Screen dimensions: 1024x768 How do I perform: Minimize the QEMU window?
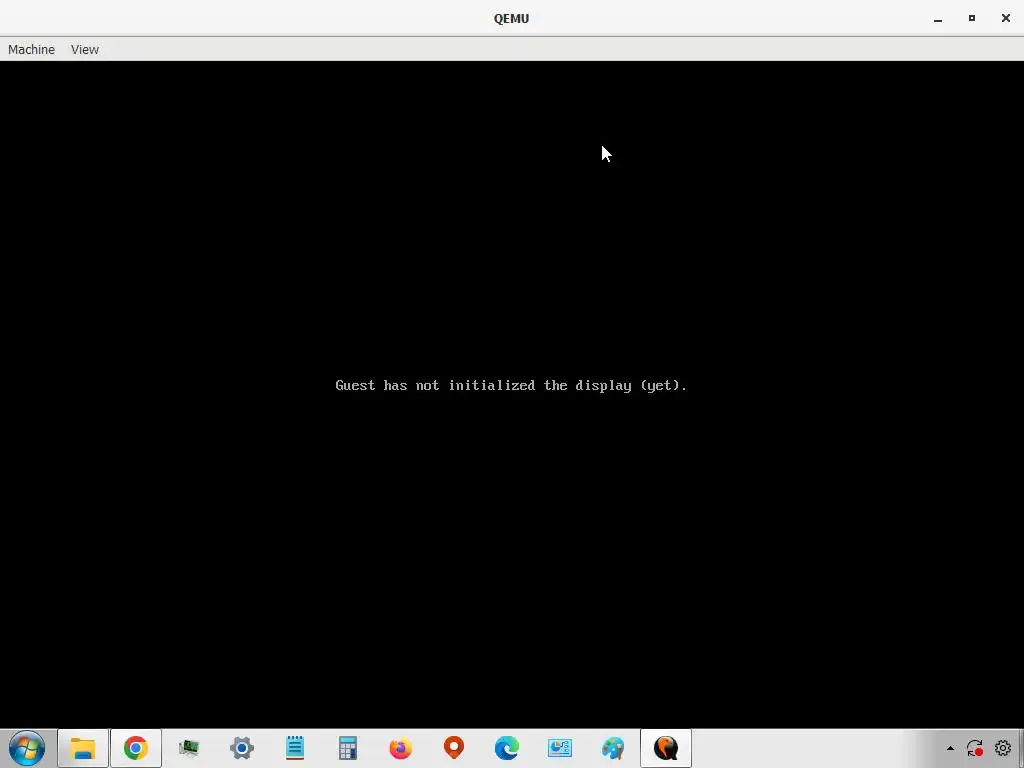coord(938,18)
